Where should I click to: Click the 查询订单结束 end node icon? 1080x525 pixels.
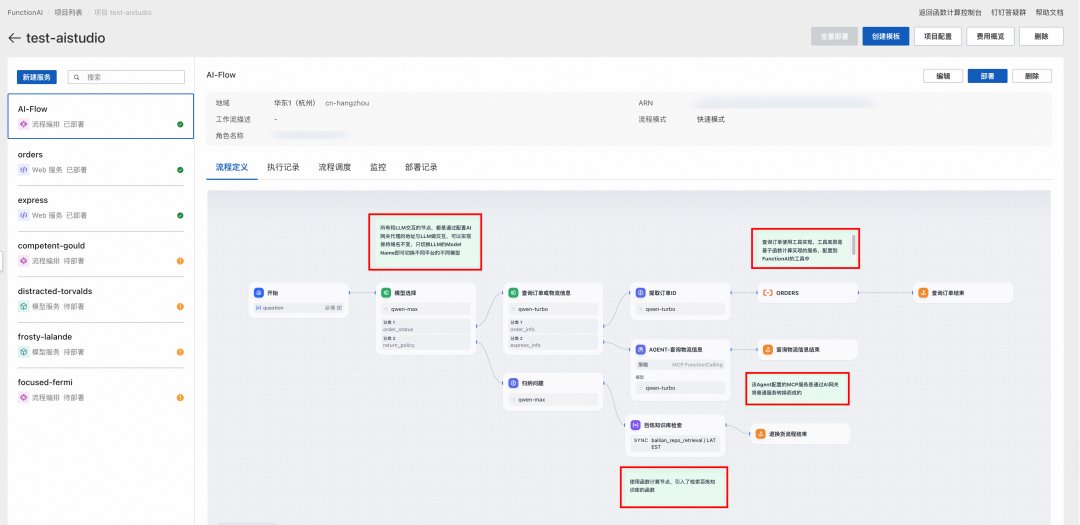[923, 293]
